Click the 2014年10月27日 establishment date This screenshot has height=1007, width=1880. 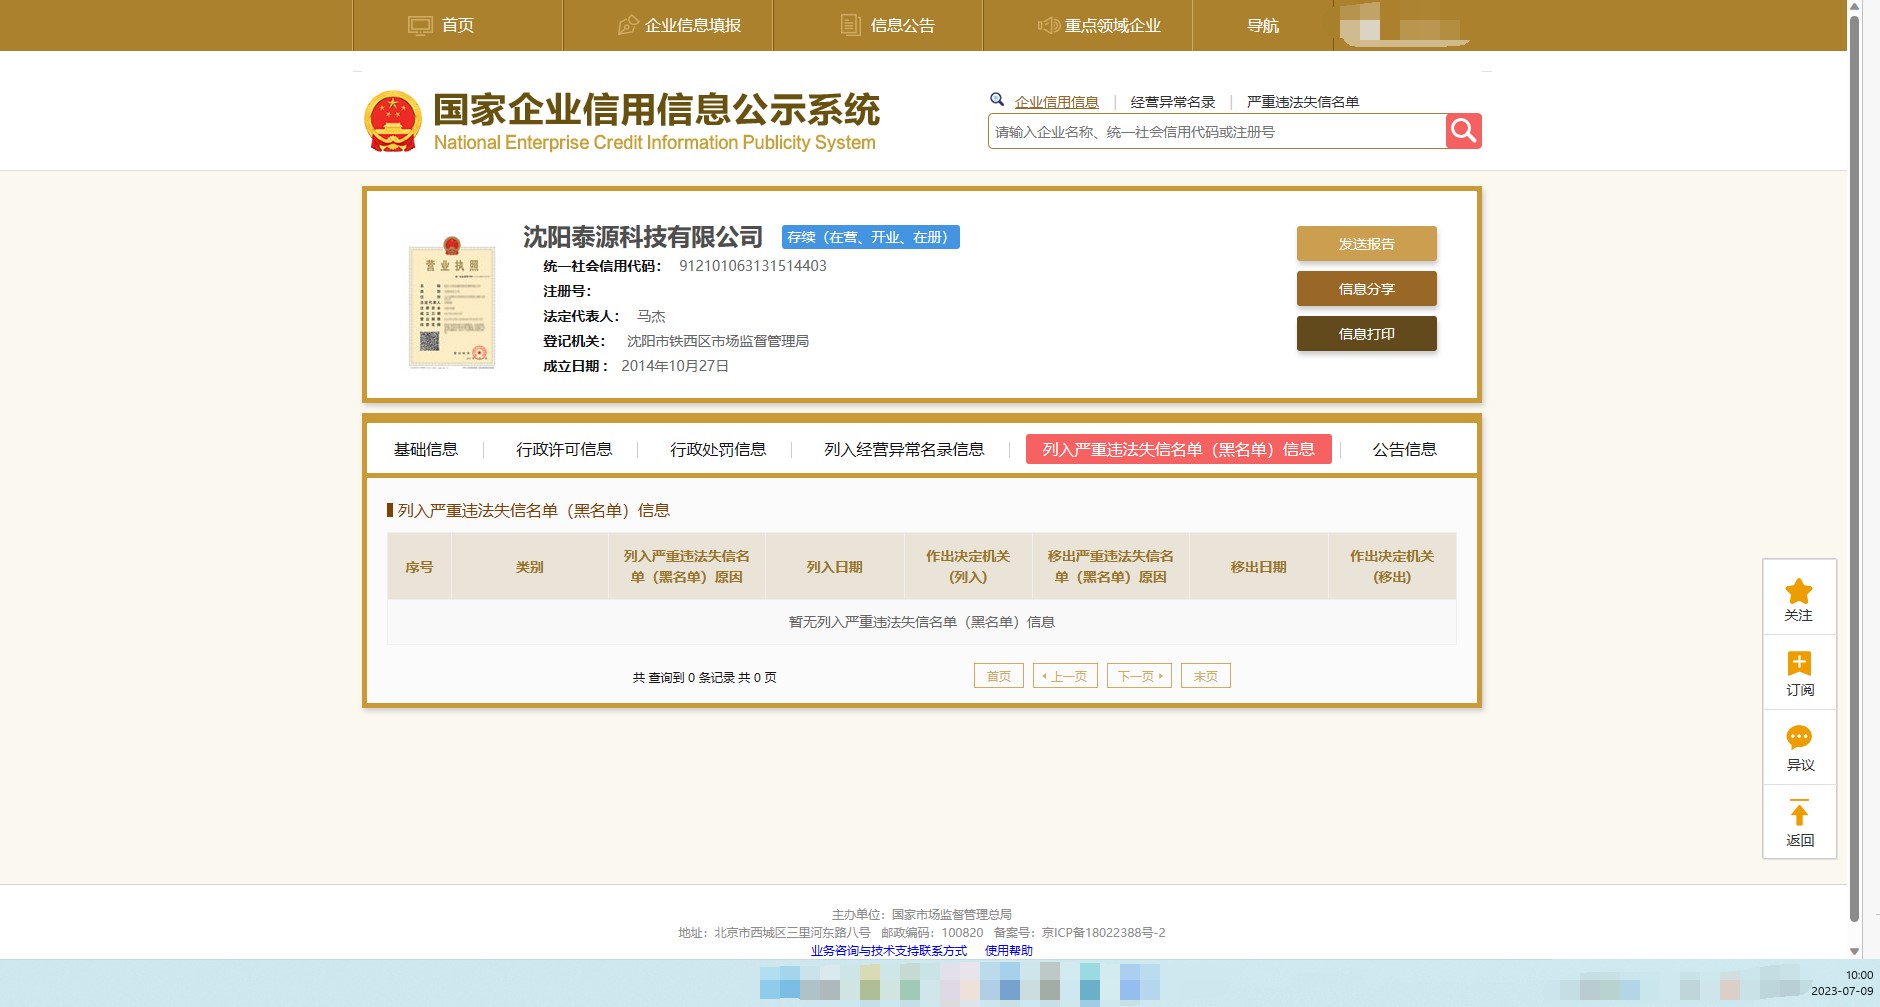click(675, 366)
